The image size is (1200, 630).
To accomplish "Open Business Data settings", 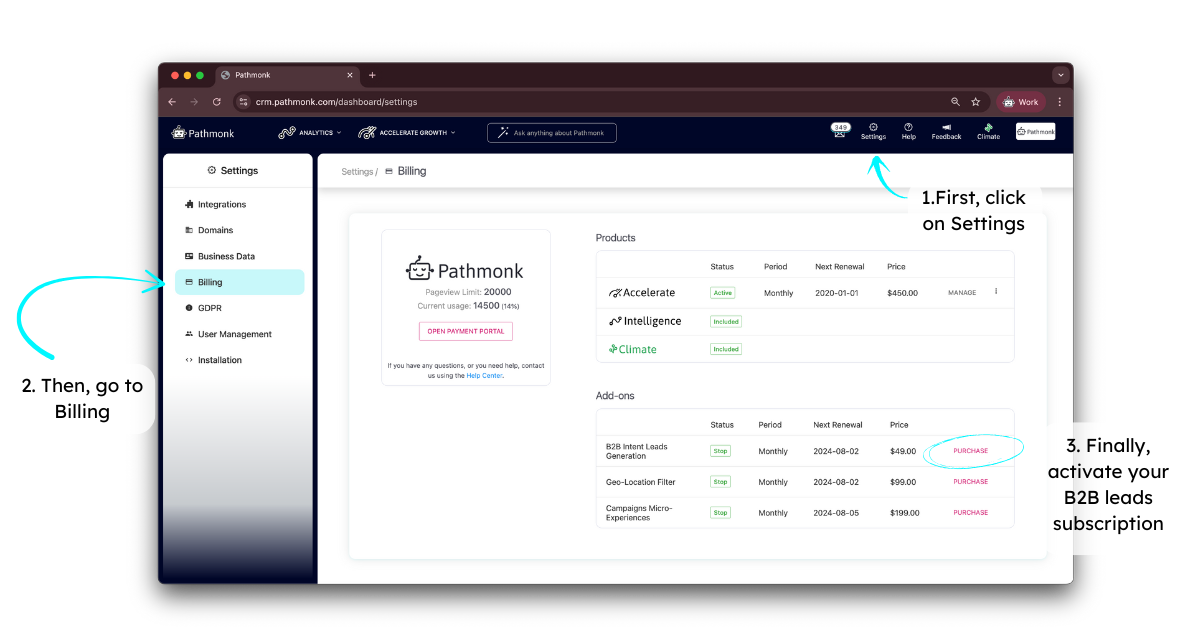I will click(227, 256).
